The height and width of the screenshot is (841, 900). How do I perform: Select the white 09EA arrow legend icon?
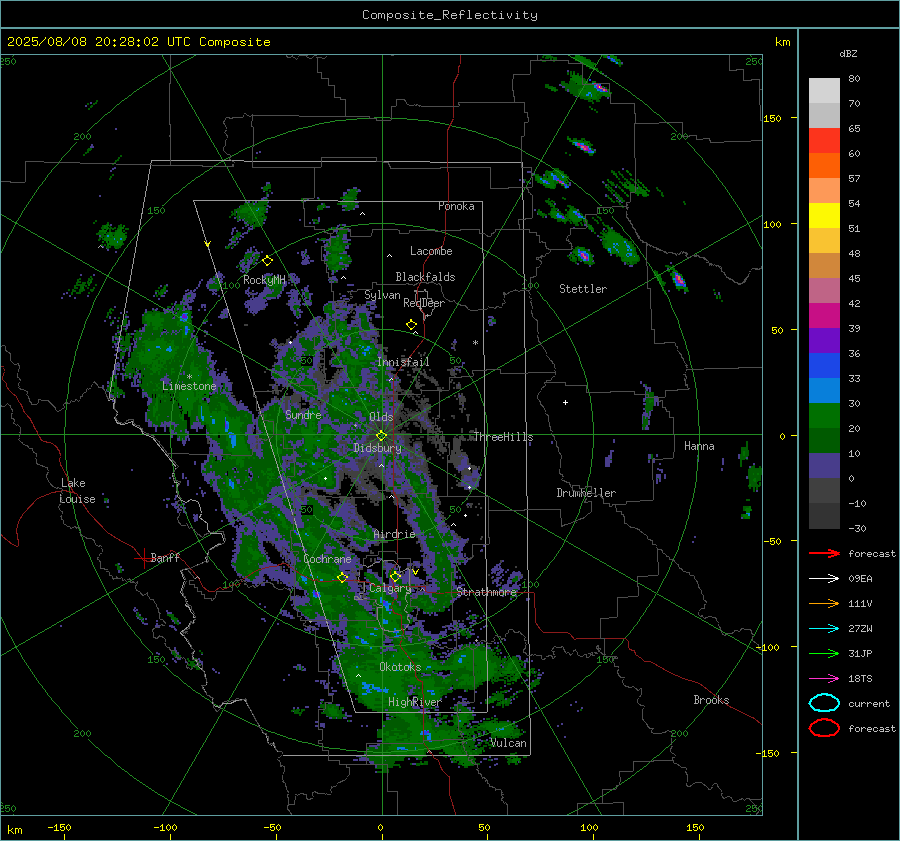[x=824, y=578]
